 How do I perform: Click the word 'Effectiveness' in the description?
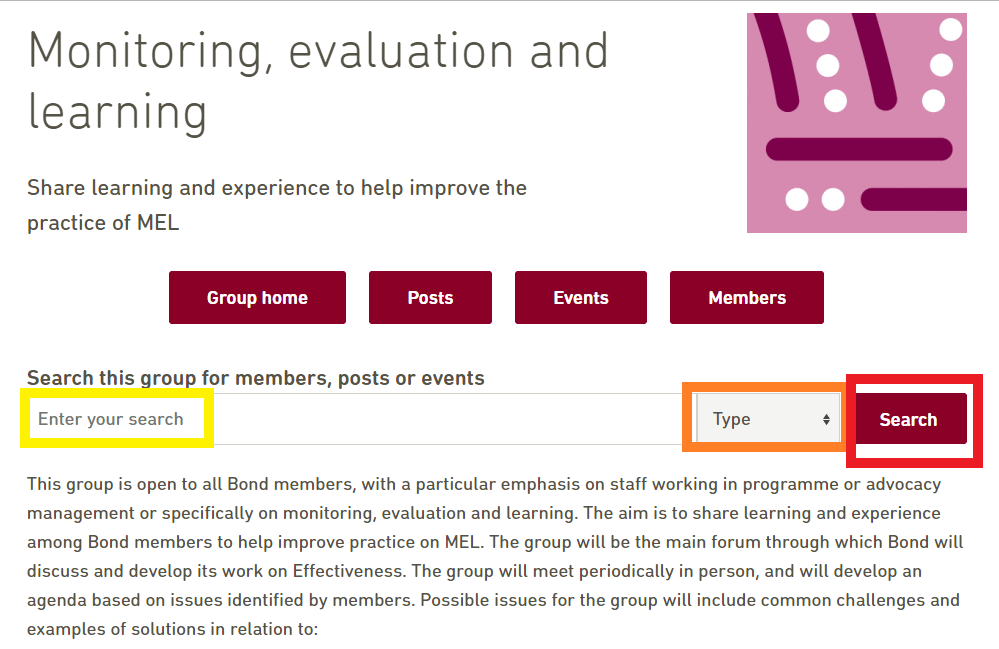point(348,571)
